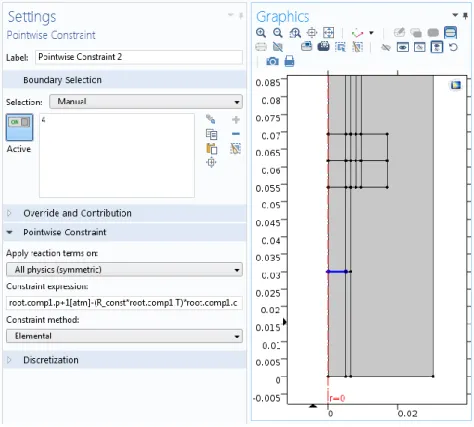
Task: Open the Selection Manual dropdown
Action: 146,102
